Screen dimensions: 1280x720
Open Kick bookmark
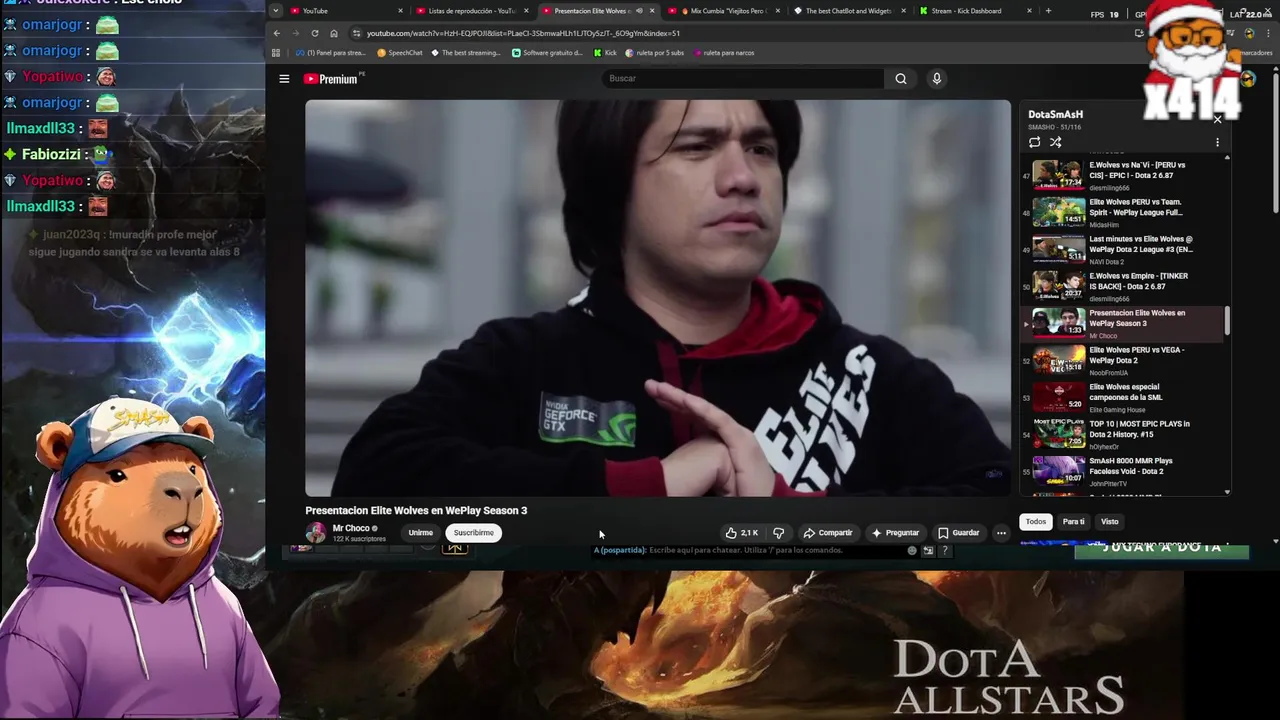click(x=605, y=53)
